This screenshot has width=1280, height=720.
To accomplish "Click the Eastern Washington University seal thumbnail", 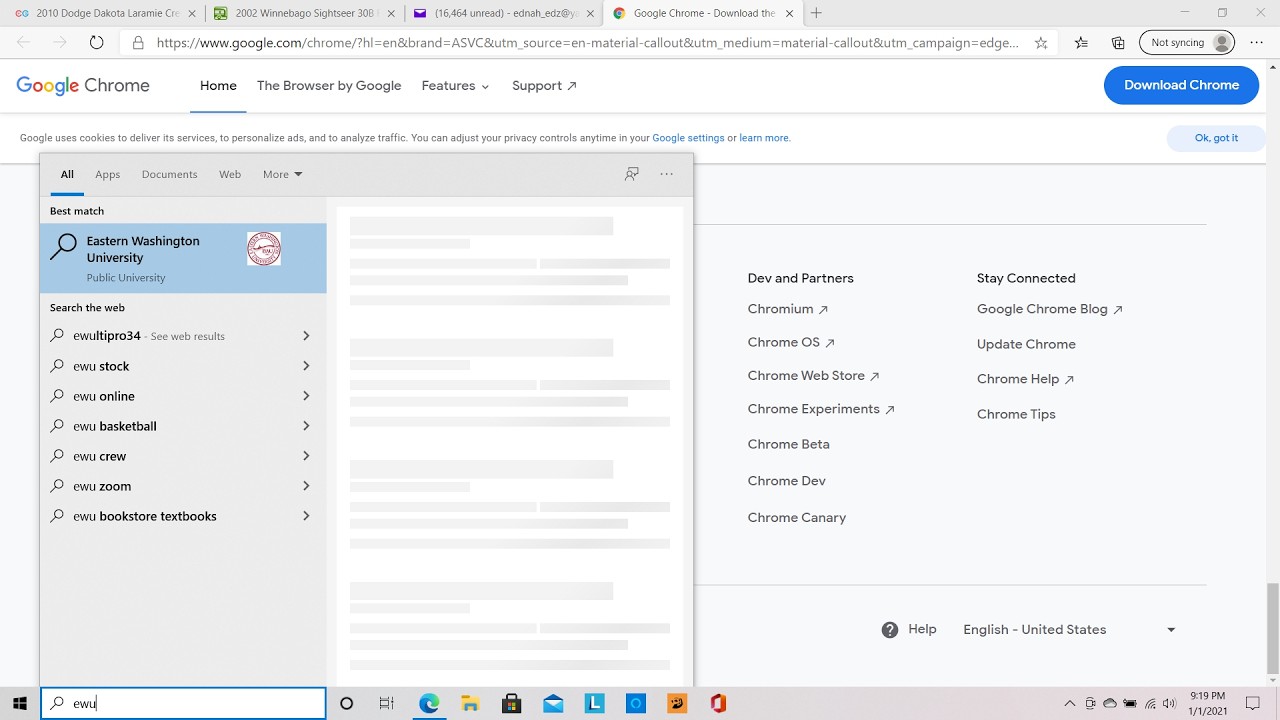I will (x=264, y=249).
